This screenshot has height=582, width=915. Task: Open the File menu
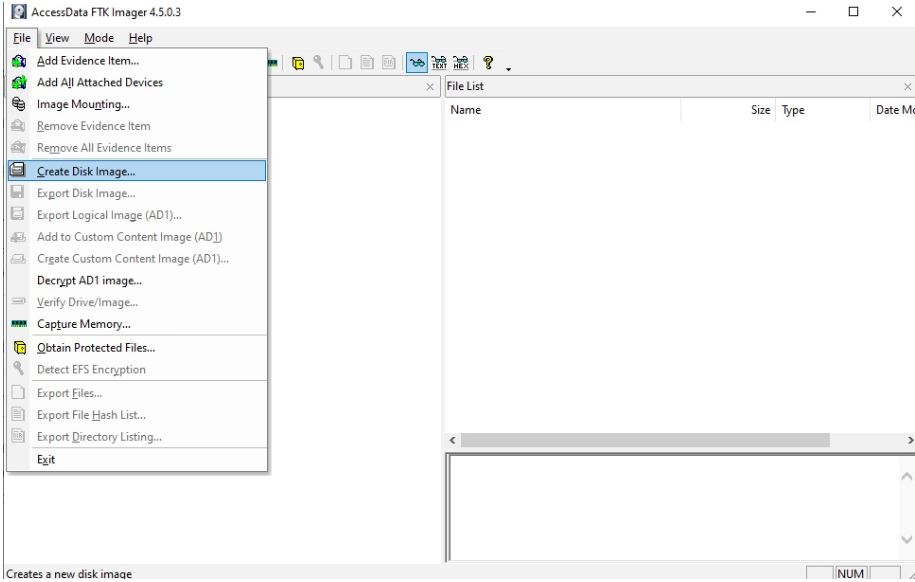tap(22, 38)
